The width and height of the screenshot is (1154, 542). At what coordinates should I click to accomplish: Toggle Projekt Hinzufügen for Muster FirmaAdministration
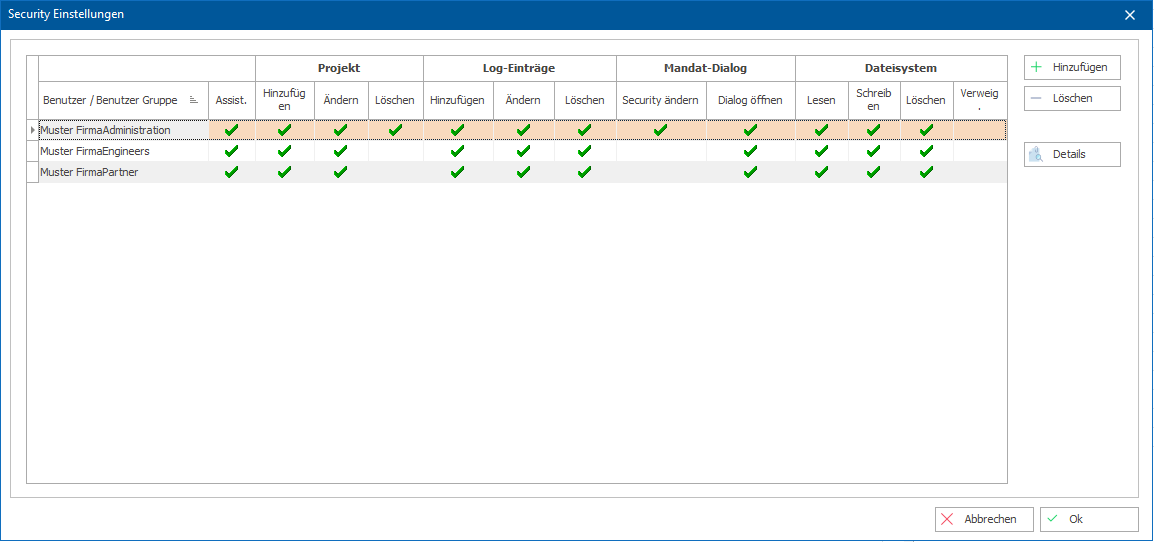click(285, 130)
